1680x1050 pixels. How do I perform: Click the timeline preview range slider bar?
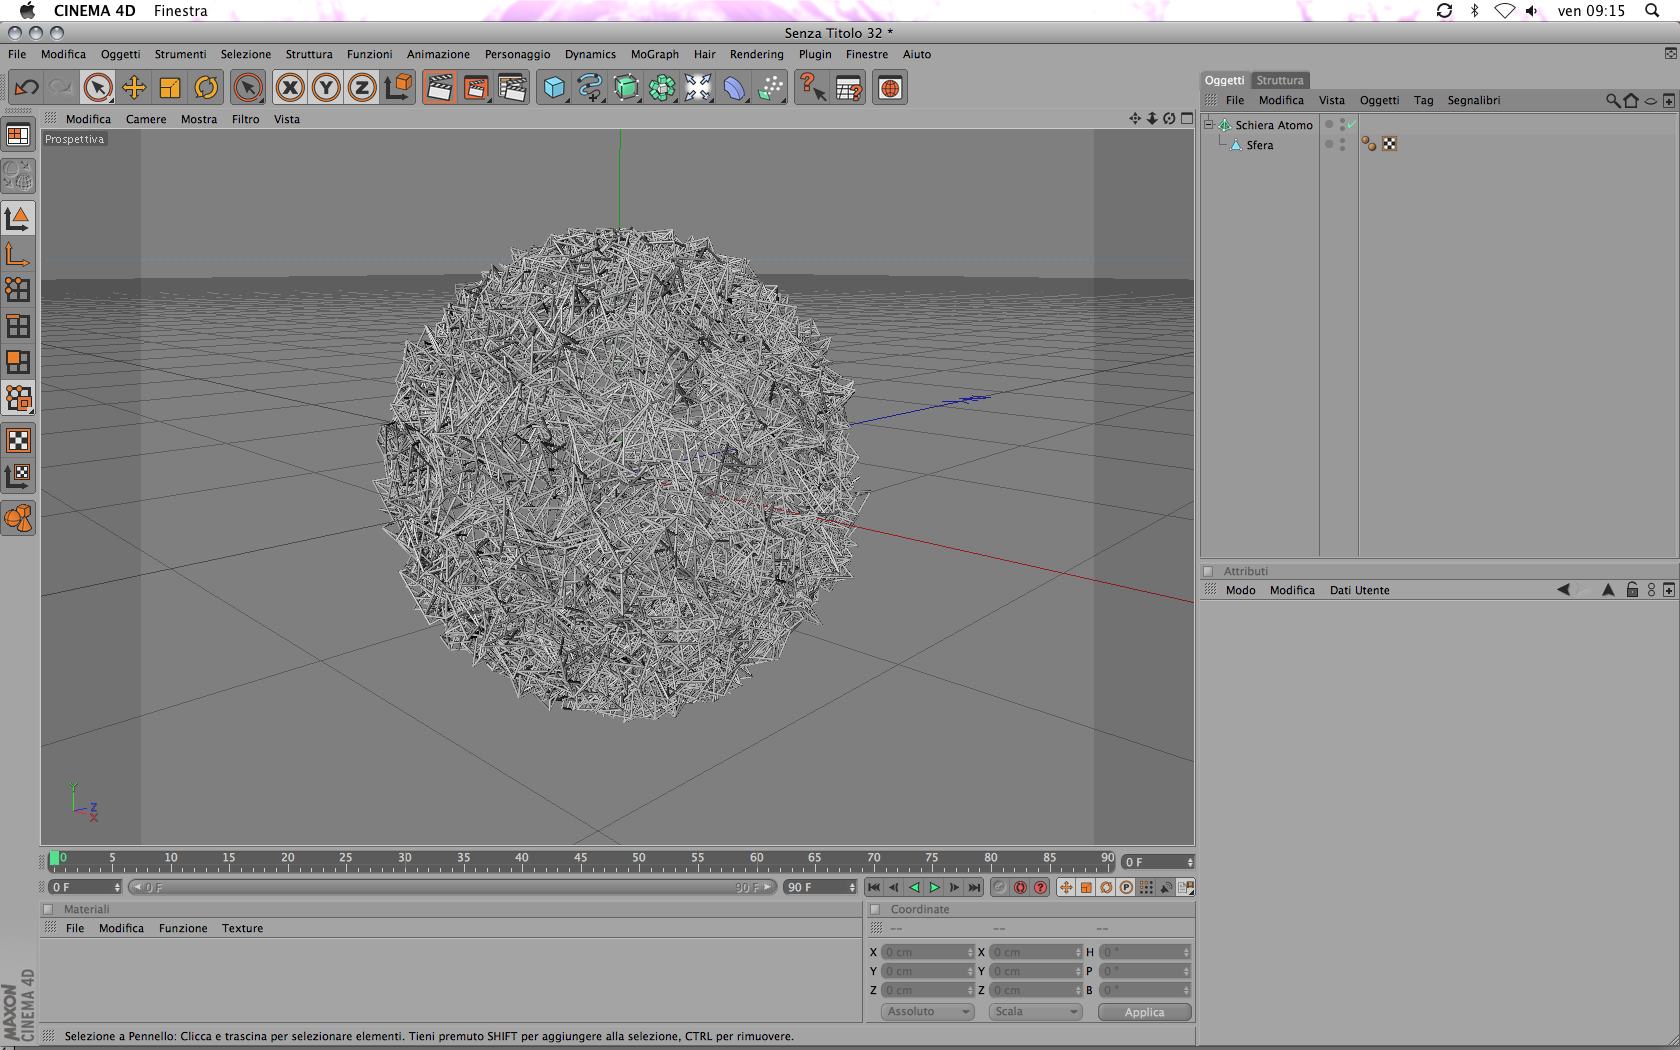coord(452,887)
